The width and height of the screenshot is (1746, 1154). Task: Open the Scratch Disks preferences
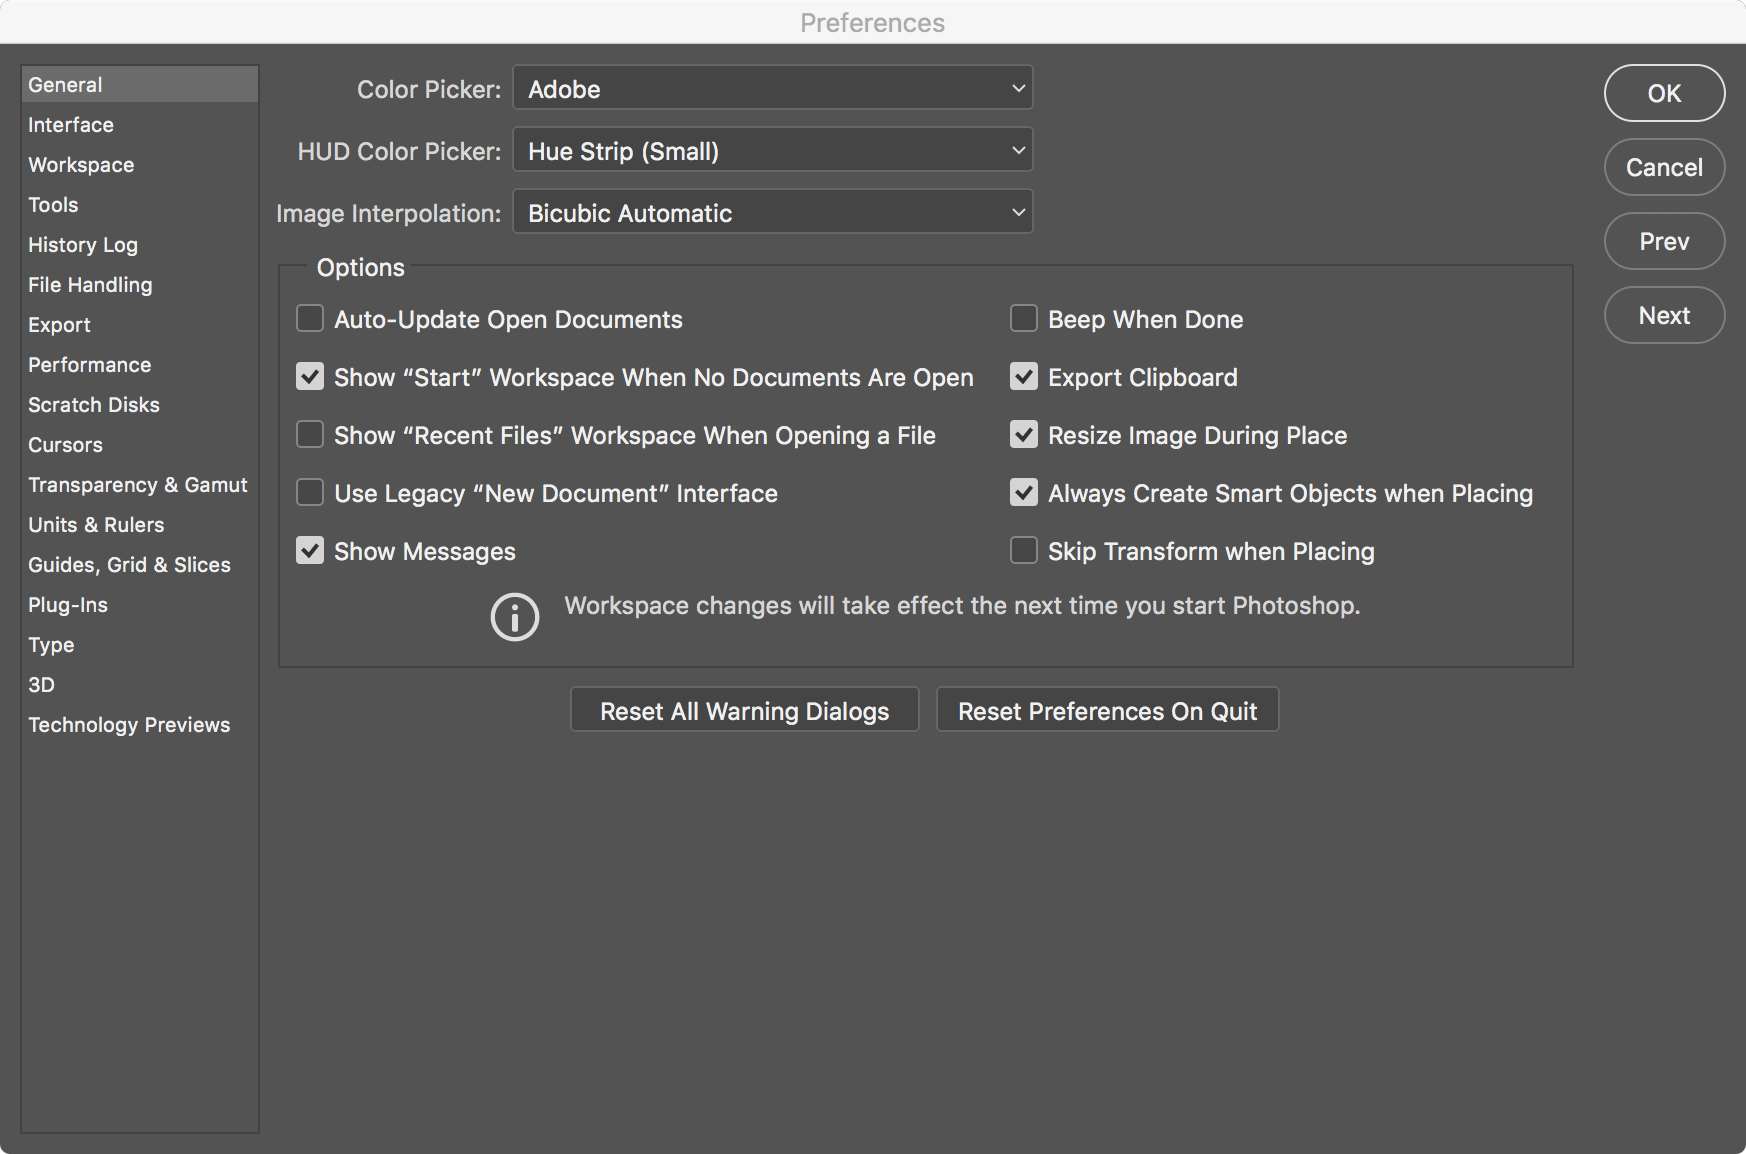[x=93, y=404]
